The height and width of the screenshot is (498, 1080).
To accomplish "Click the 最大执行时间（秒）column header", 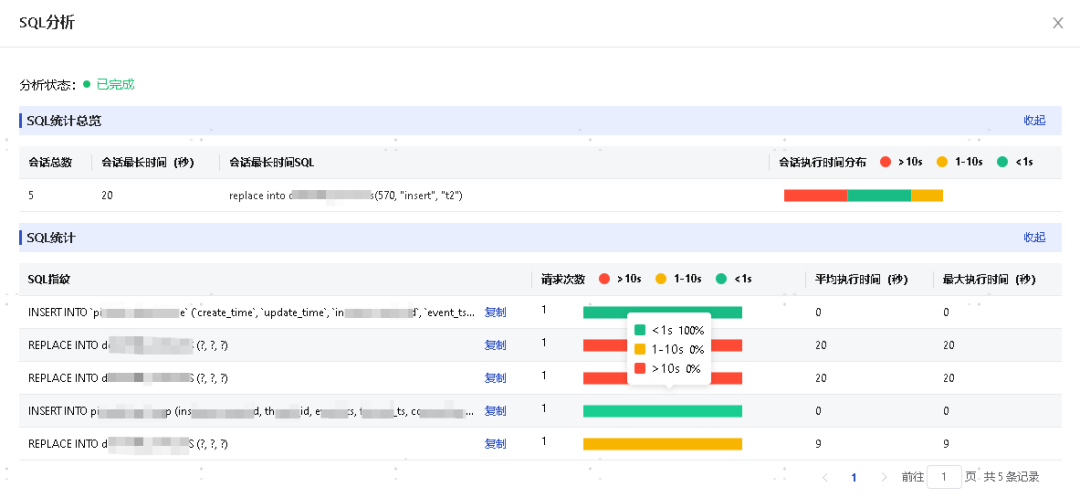I will click(988, 279).
